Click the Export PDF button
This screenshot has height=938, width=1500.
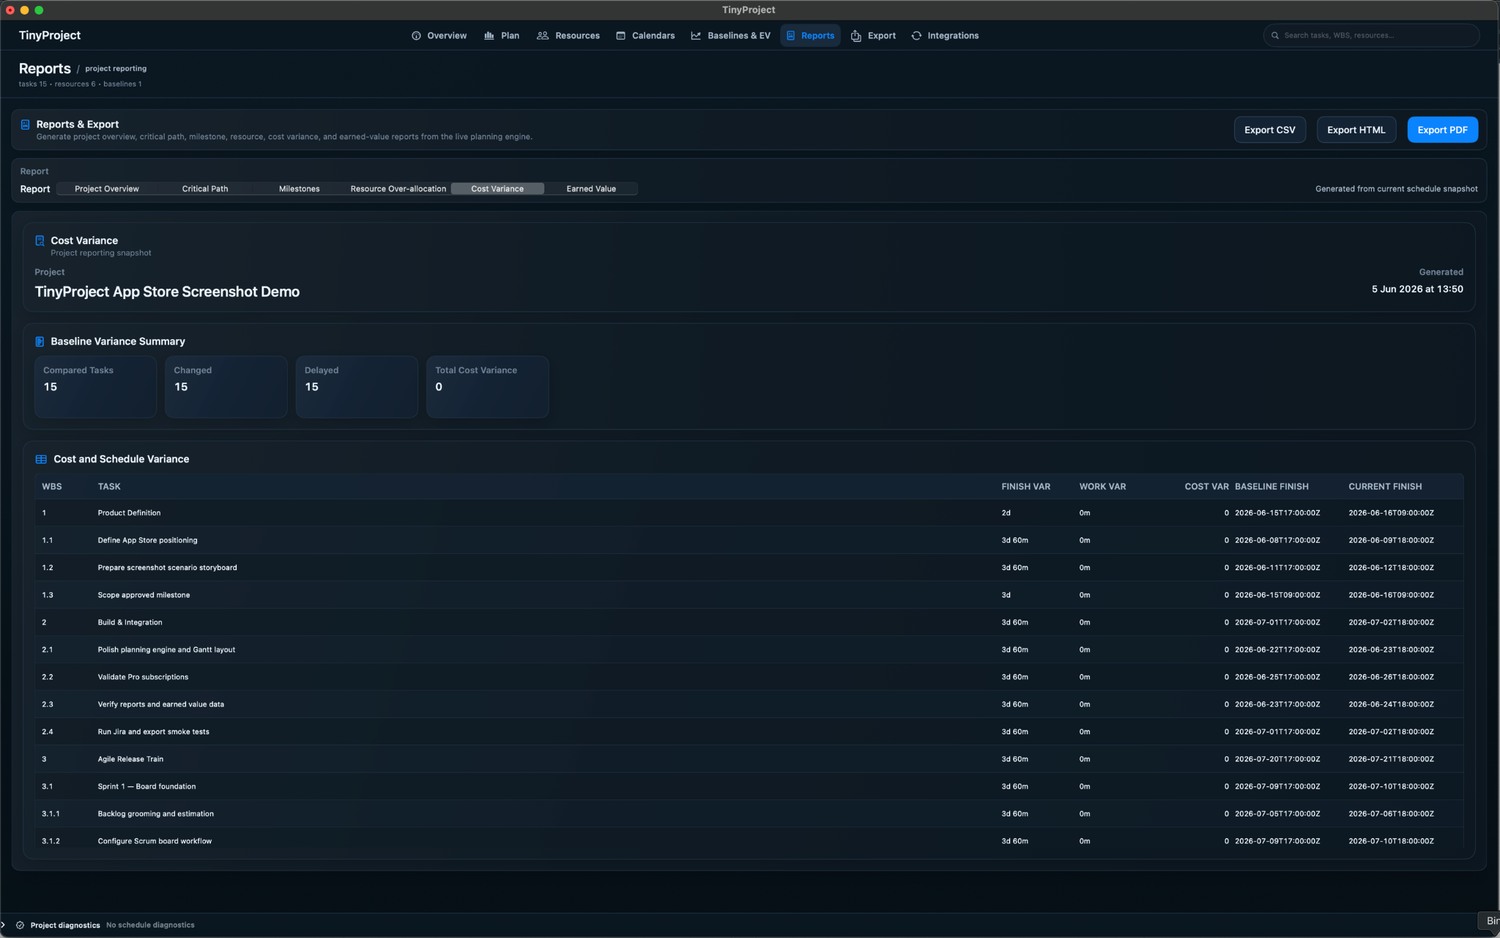pyautogui.click(x=1442, y=130)
